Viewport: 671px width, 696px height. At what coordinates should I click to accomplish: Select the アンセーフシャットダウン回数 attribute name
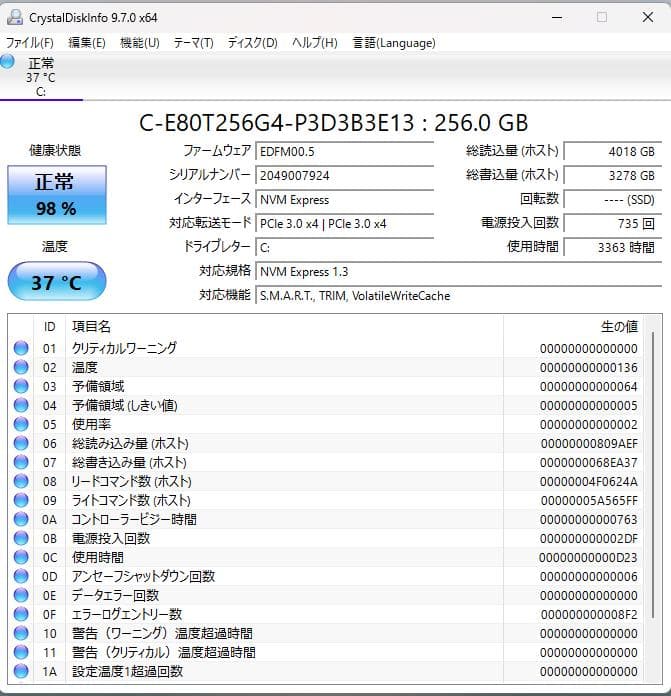(x=143, y=576)
